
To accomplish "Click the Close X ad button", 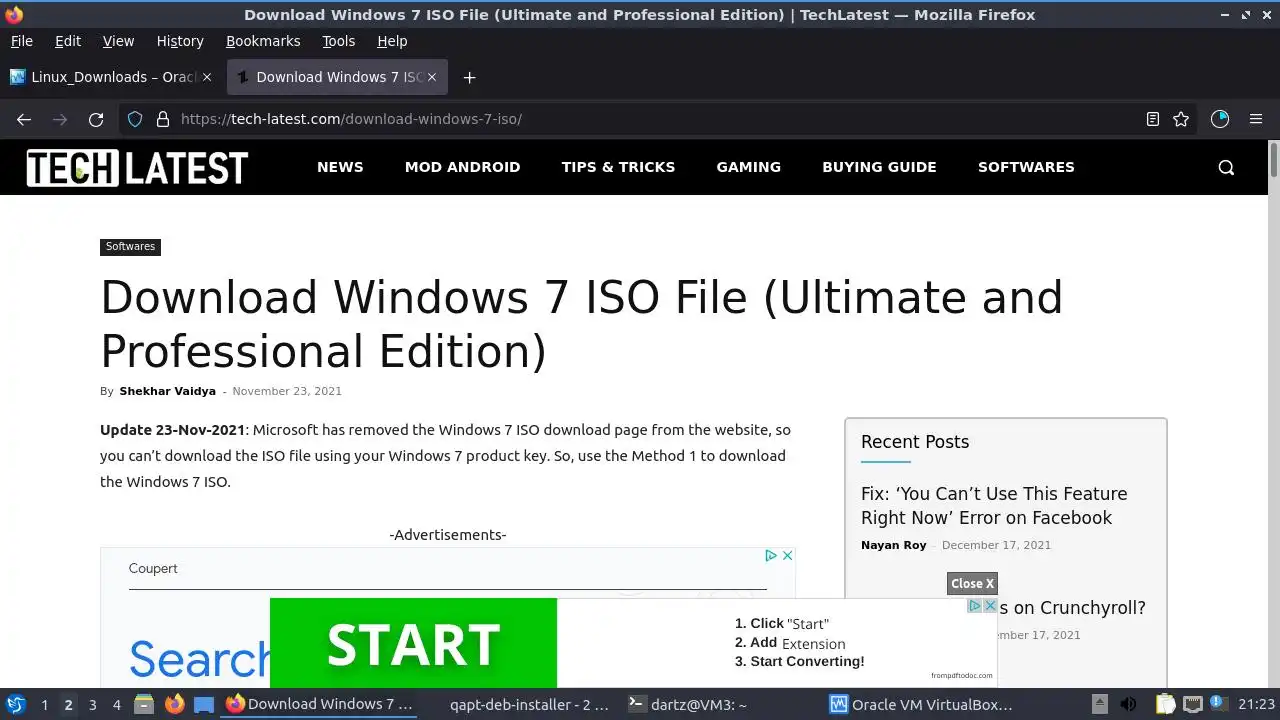I will pyautogui.click(x=972, y=584).
